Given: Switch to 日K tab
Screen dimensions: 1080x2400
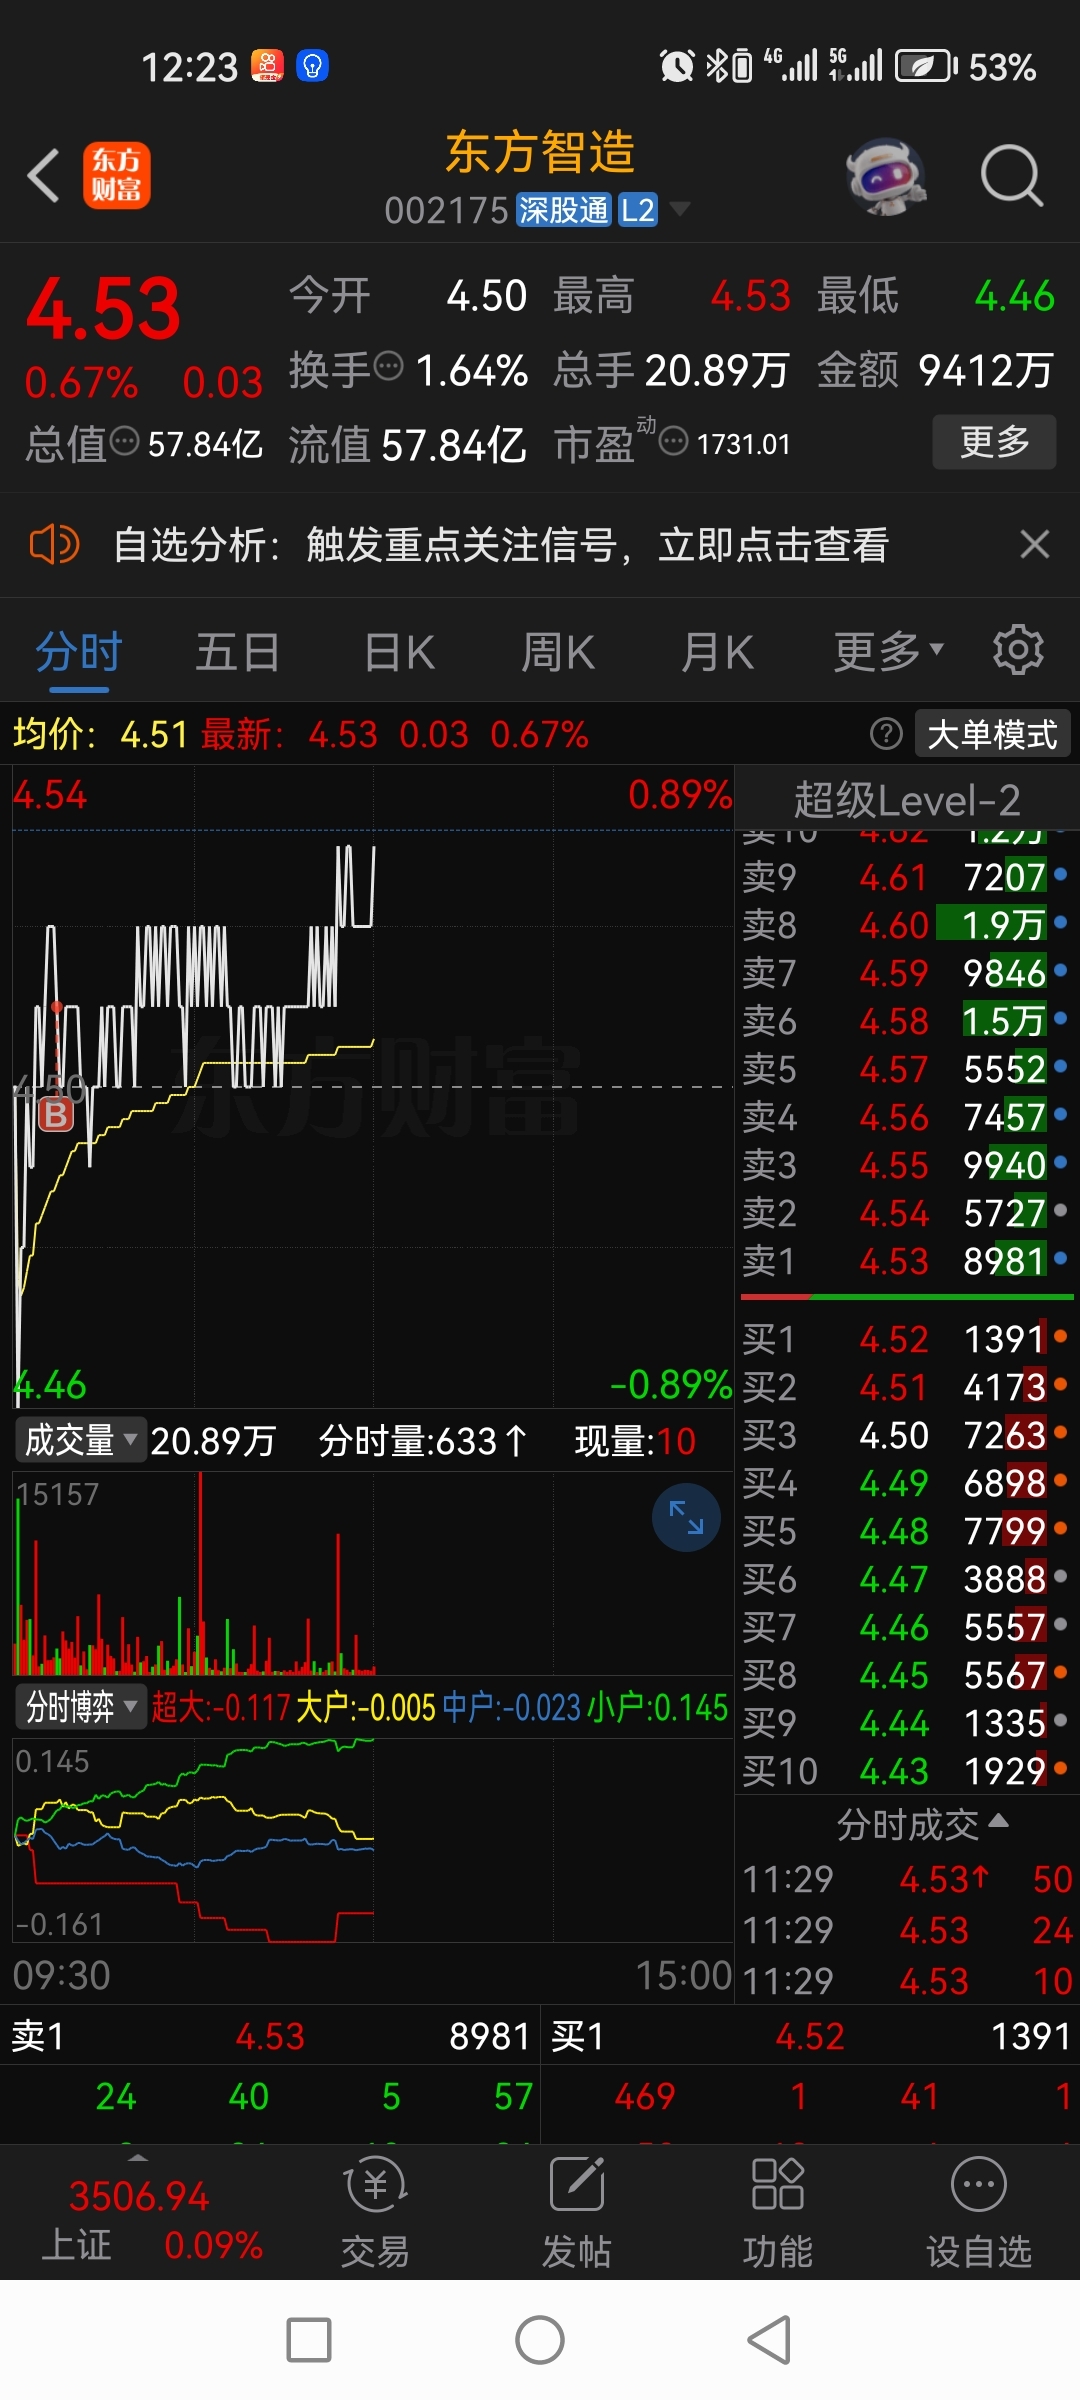Looking at the screenshot, I should point(400,653).
